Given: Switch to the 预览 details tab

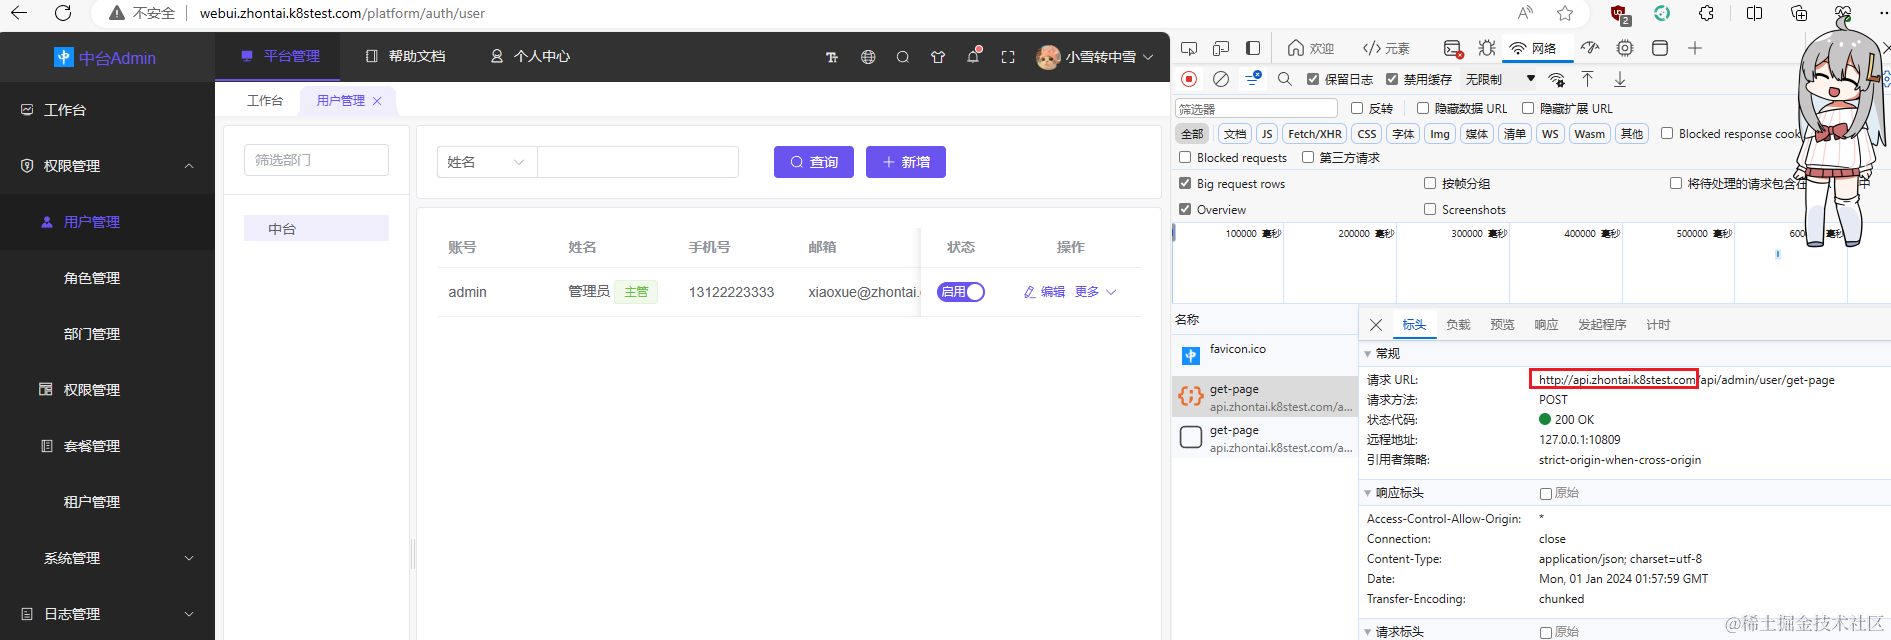Looking at the screenshot, I should click(x=1502, y=325).
